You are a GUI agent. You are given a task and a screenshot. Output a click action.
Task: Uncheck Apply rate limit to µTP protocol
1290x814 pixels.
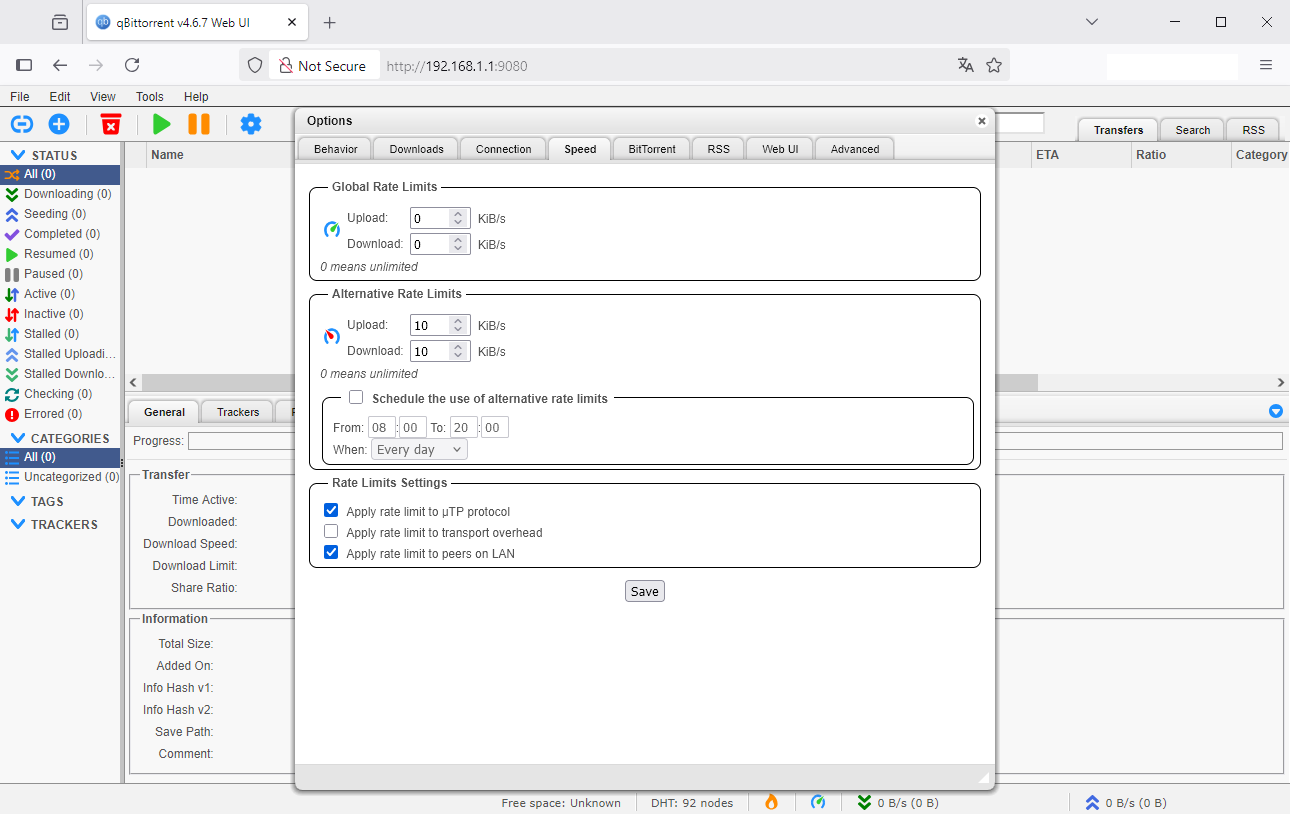[331, 511]
